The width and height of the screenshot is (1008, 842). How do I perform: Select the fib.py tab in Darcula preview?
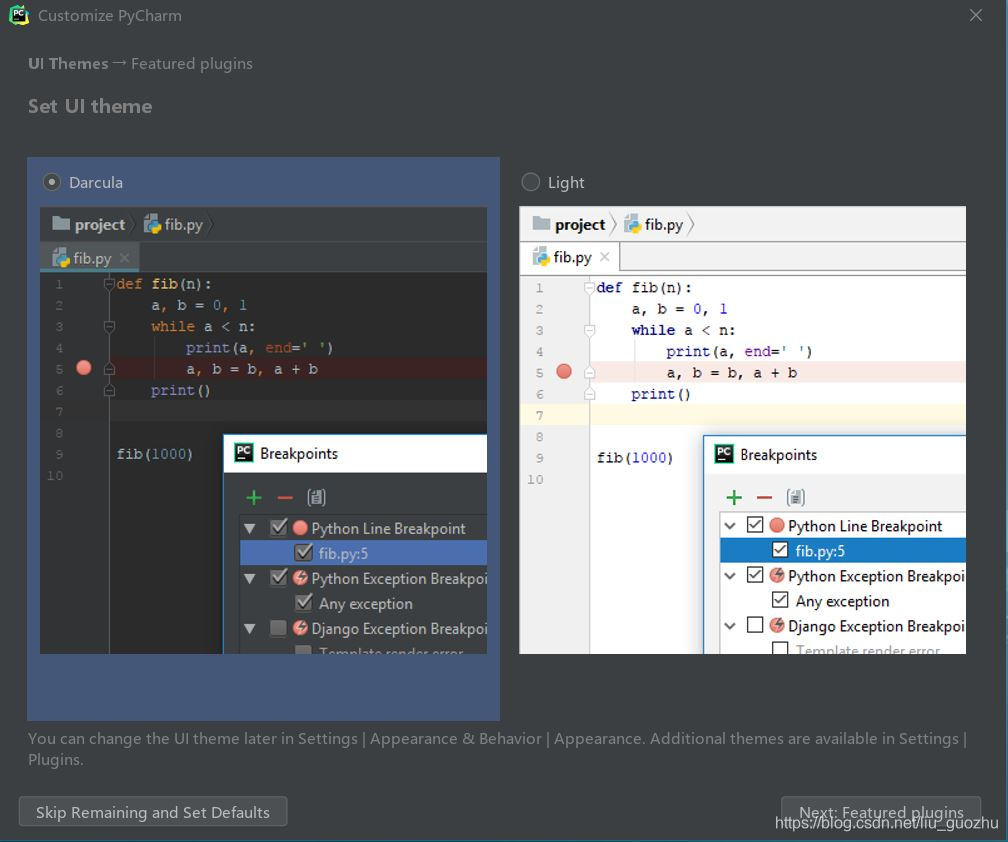click(x=90, y=258)
